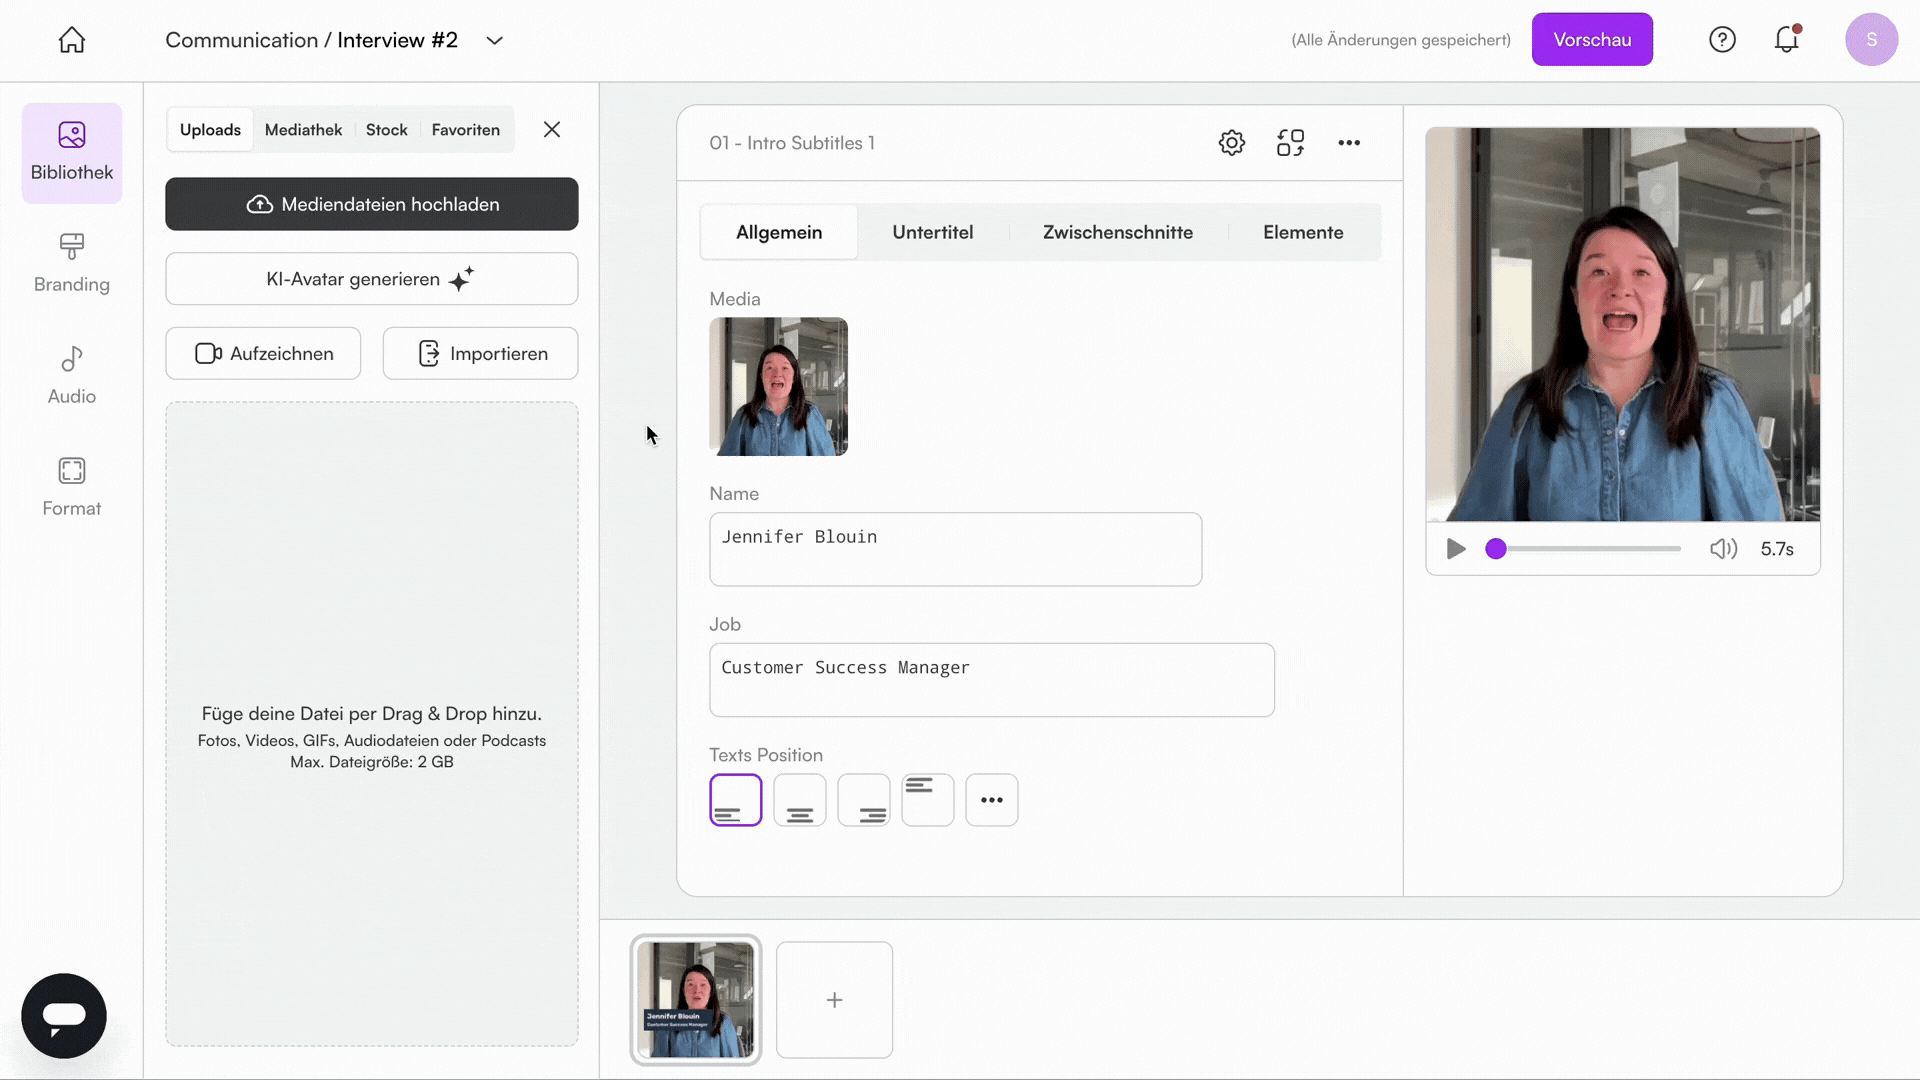Select the Elemente tab
The height and width of the screenshot is (1080, 1920).
point(1303,232)
